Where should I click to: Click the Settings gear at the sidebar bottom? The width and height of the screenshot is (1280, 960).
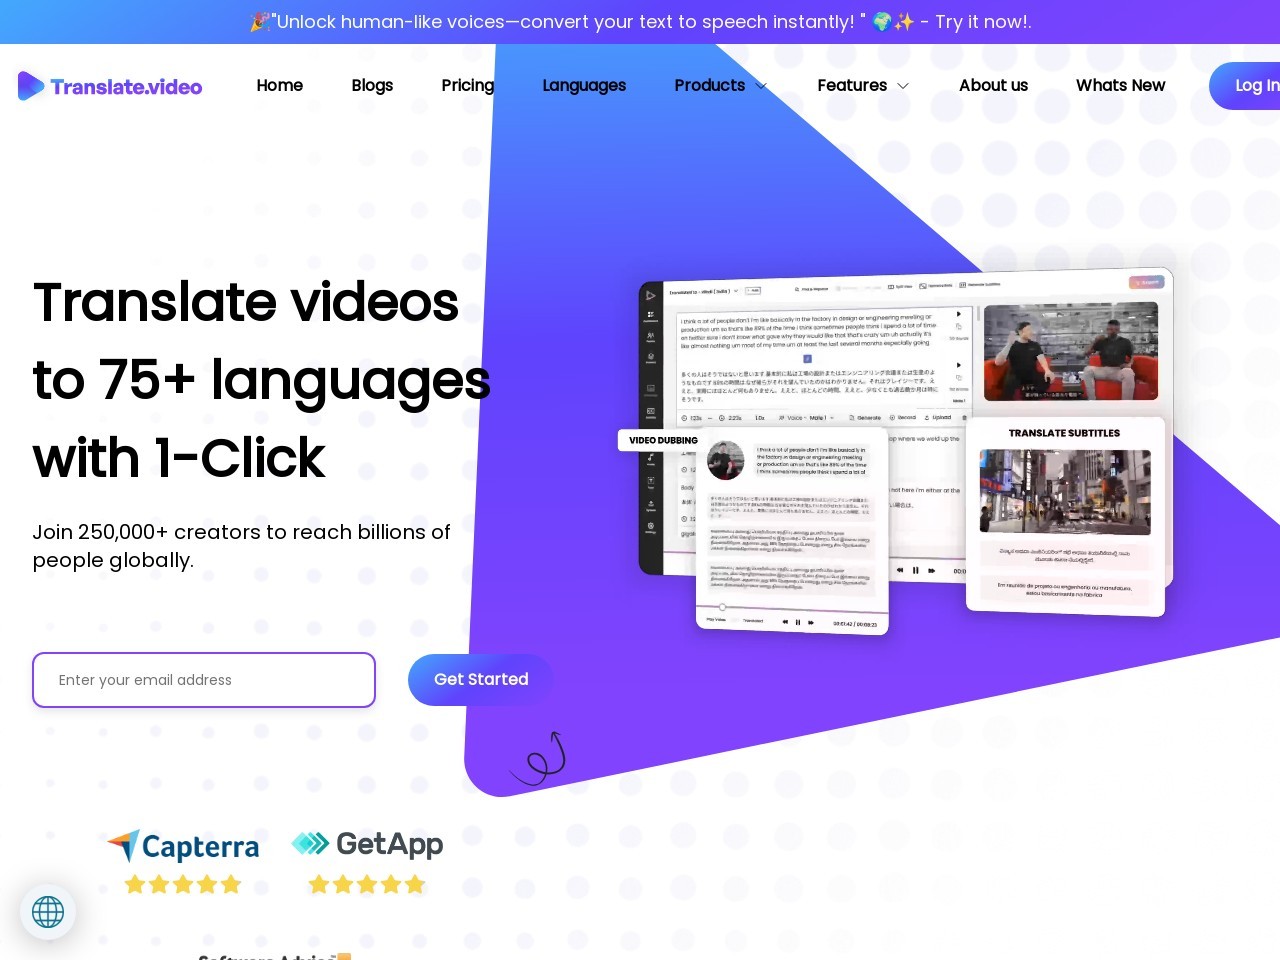click(650, 526)
